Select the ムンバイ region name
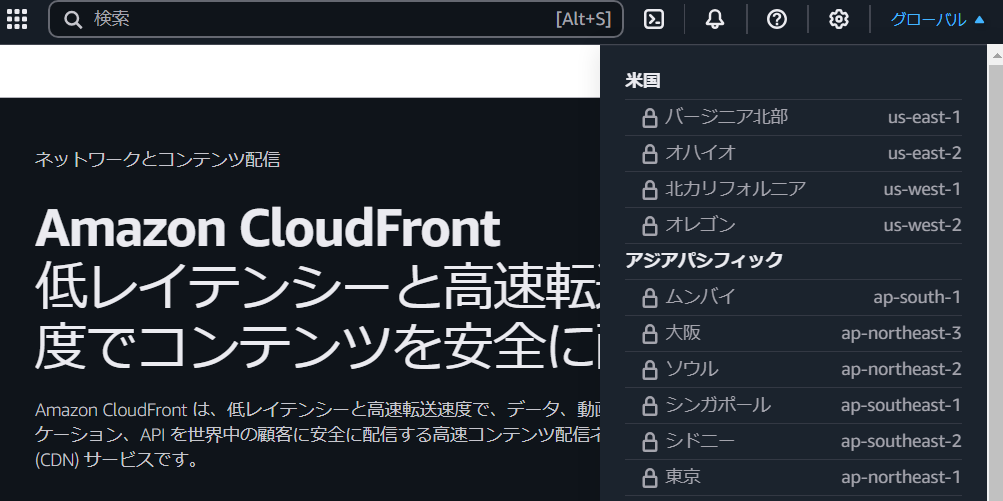Viewport: 1003px width, 501px height. click(x=700, y=296)
